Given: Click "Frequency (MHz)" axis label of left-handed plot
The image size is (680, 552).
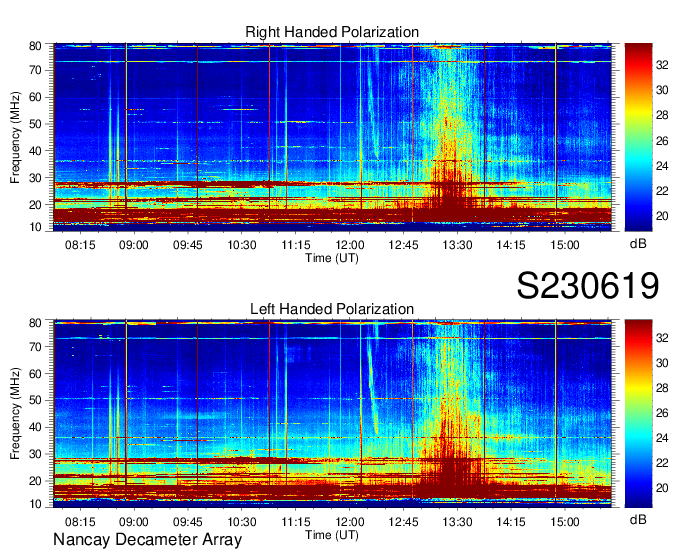Looking at the screenshot, I should pos(15,414).
